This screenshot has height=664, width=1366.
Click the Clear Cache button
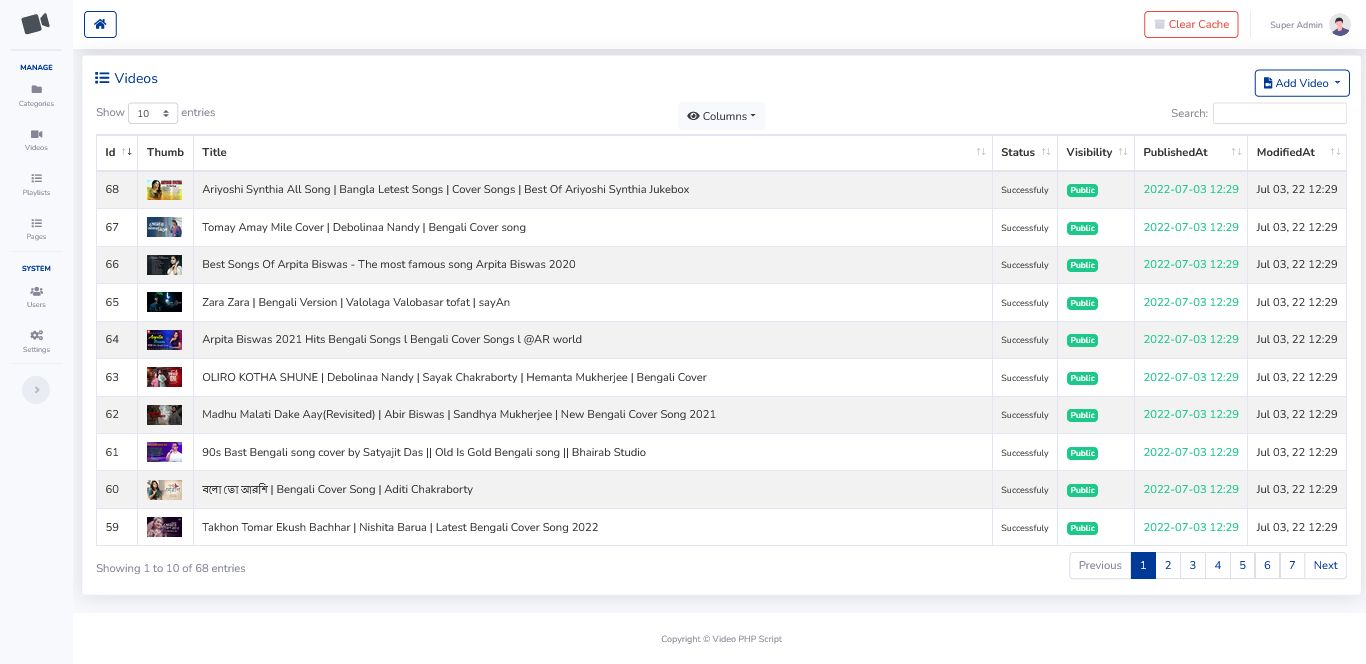click(x=1190, y=25)
